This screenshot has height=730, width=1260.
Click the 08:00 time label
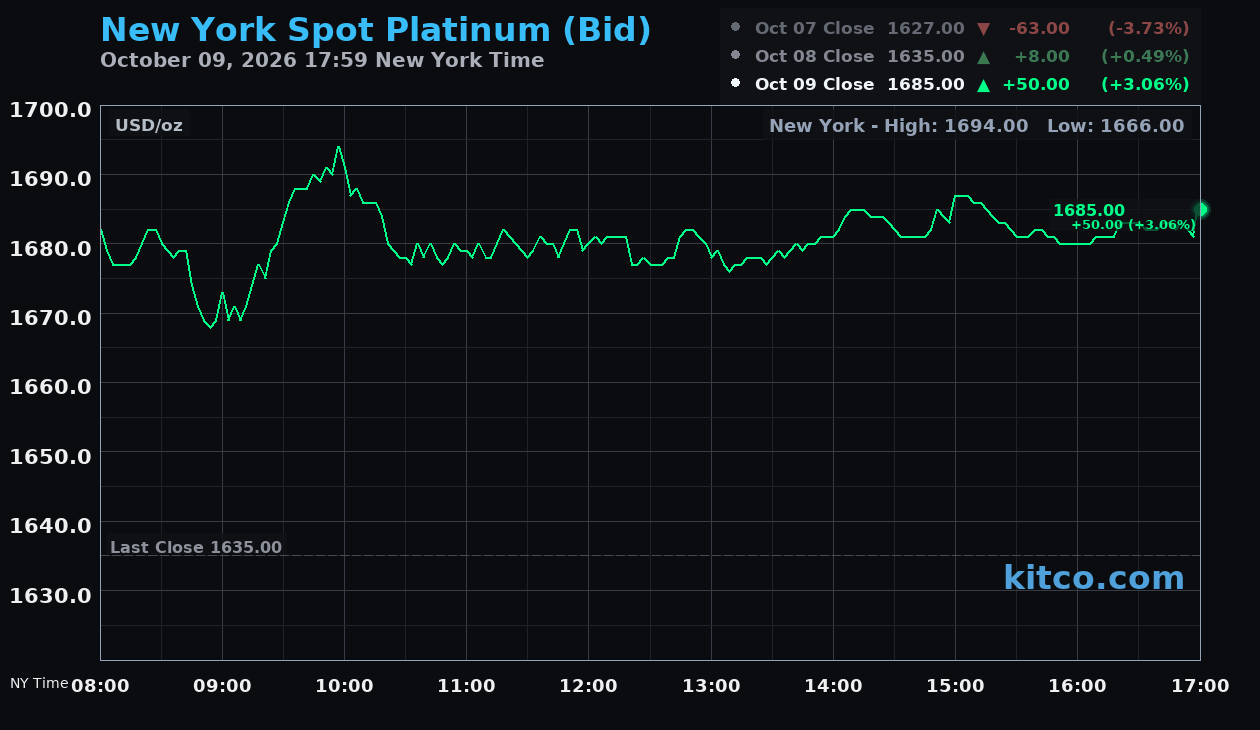[x=100, y=686]
